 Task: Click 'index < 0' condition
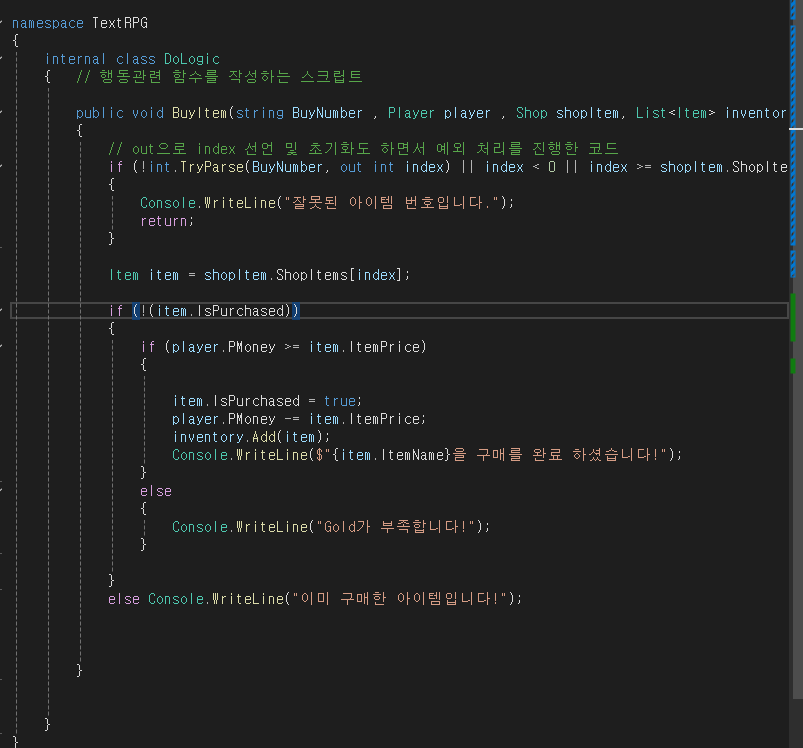pyautogui.click(x=520, y=167)
